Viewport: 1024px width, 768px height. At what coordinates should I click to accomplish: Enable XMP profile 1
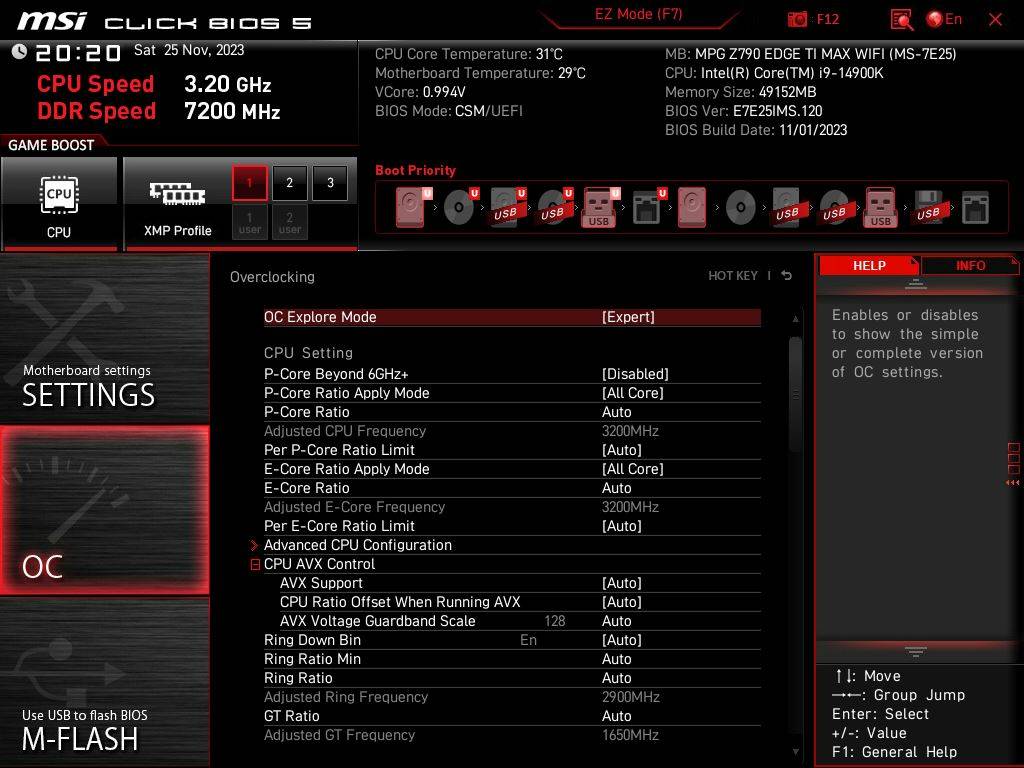click(249, 183)
